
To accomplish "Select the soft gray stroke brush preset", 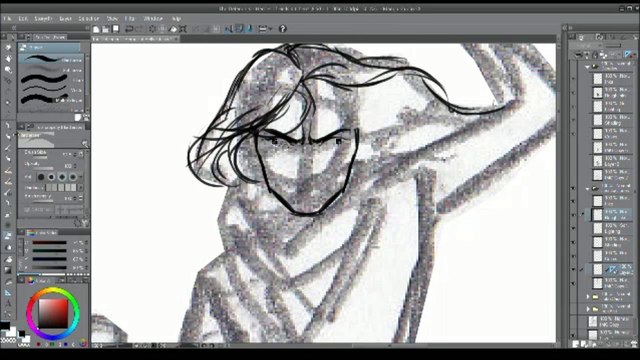I will click(51, 70).
